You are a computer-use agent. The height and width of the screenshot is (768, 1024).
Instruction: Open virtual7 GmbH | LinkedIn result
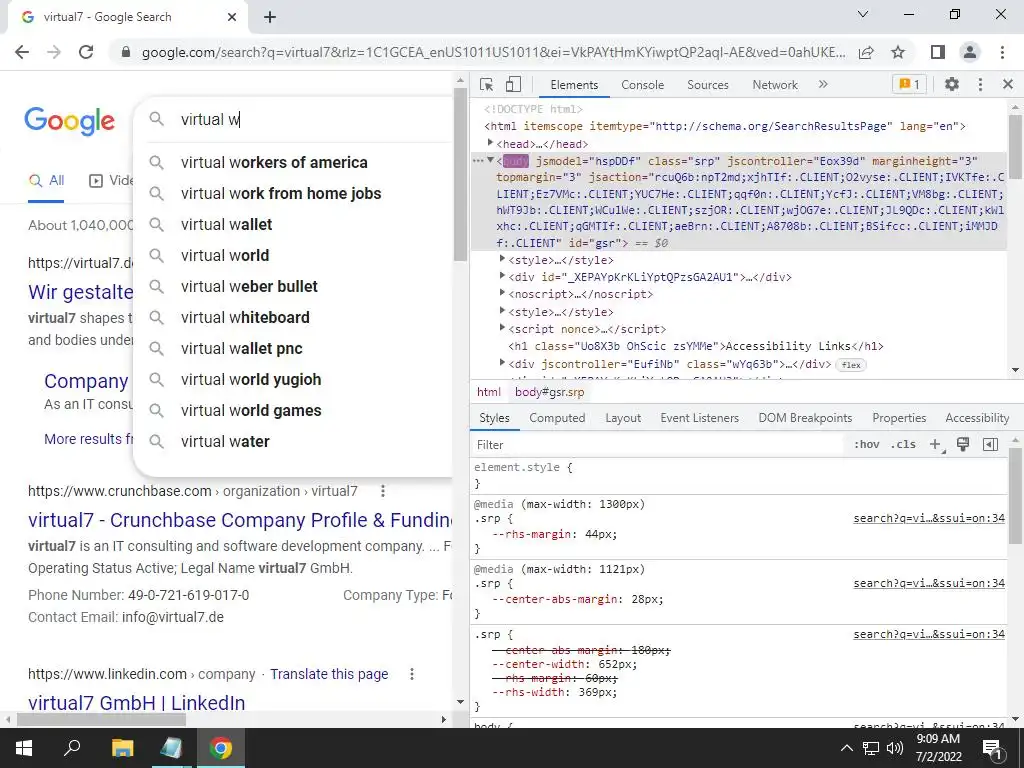click(x=136, y=703)
